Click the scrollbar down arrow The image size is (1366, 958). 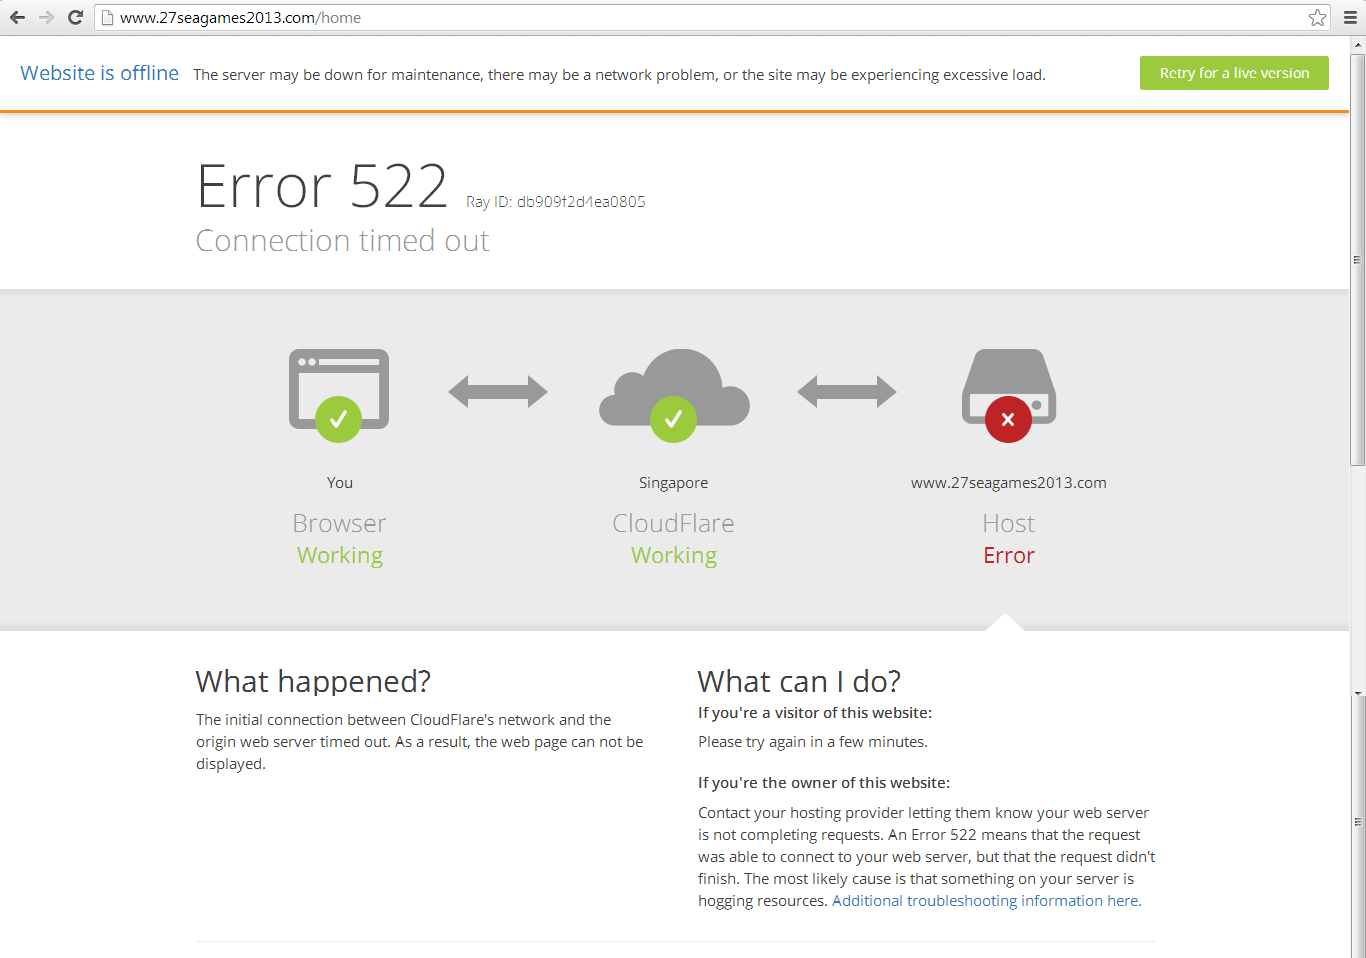pos(1358,692)
